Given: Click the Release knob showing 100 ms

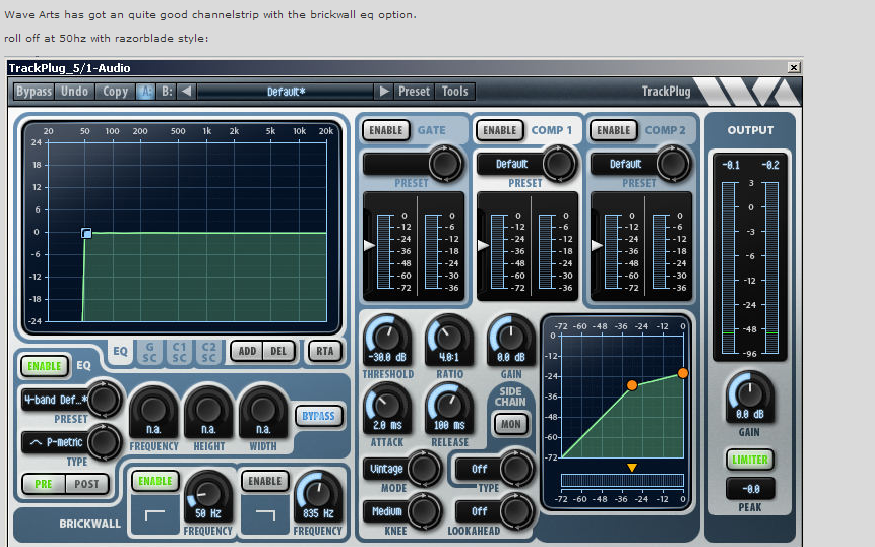Looking at the screenshot, I should click(x=449, y=406).
